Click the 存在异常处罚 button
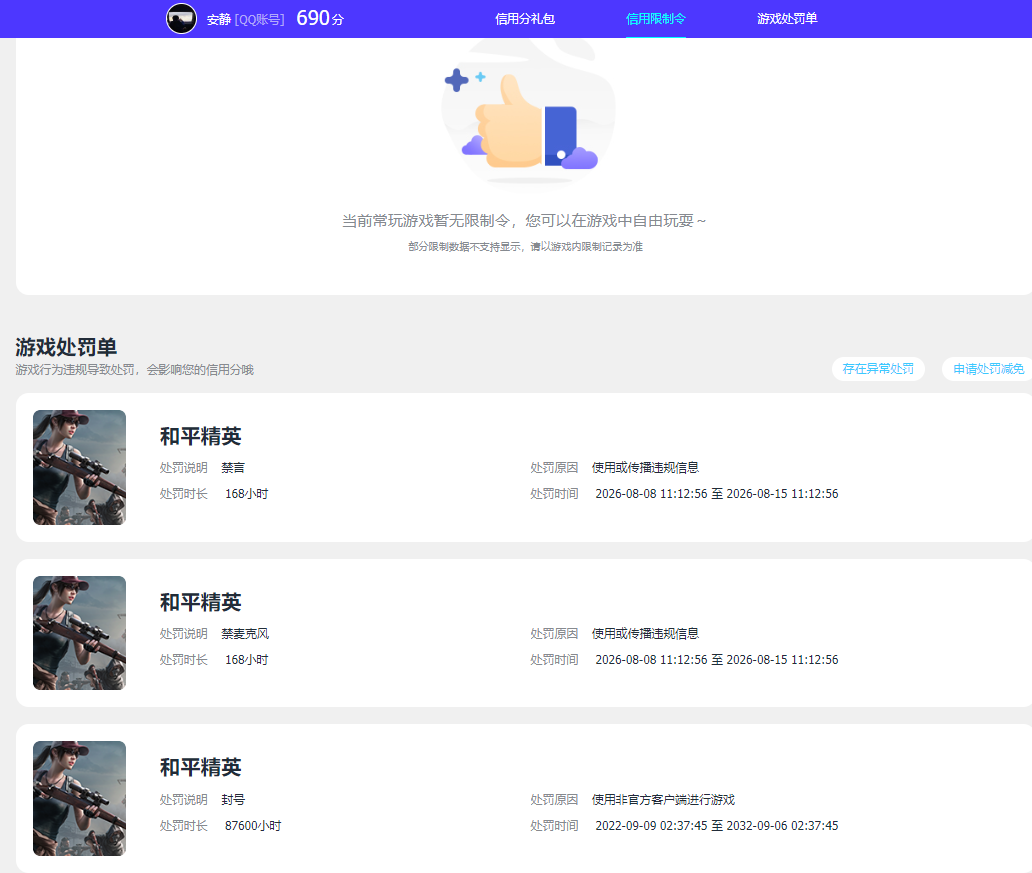1032x873 pixels. (x=878, y=369)
